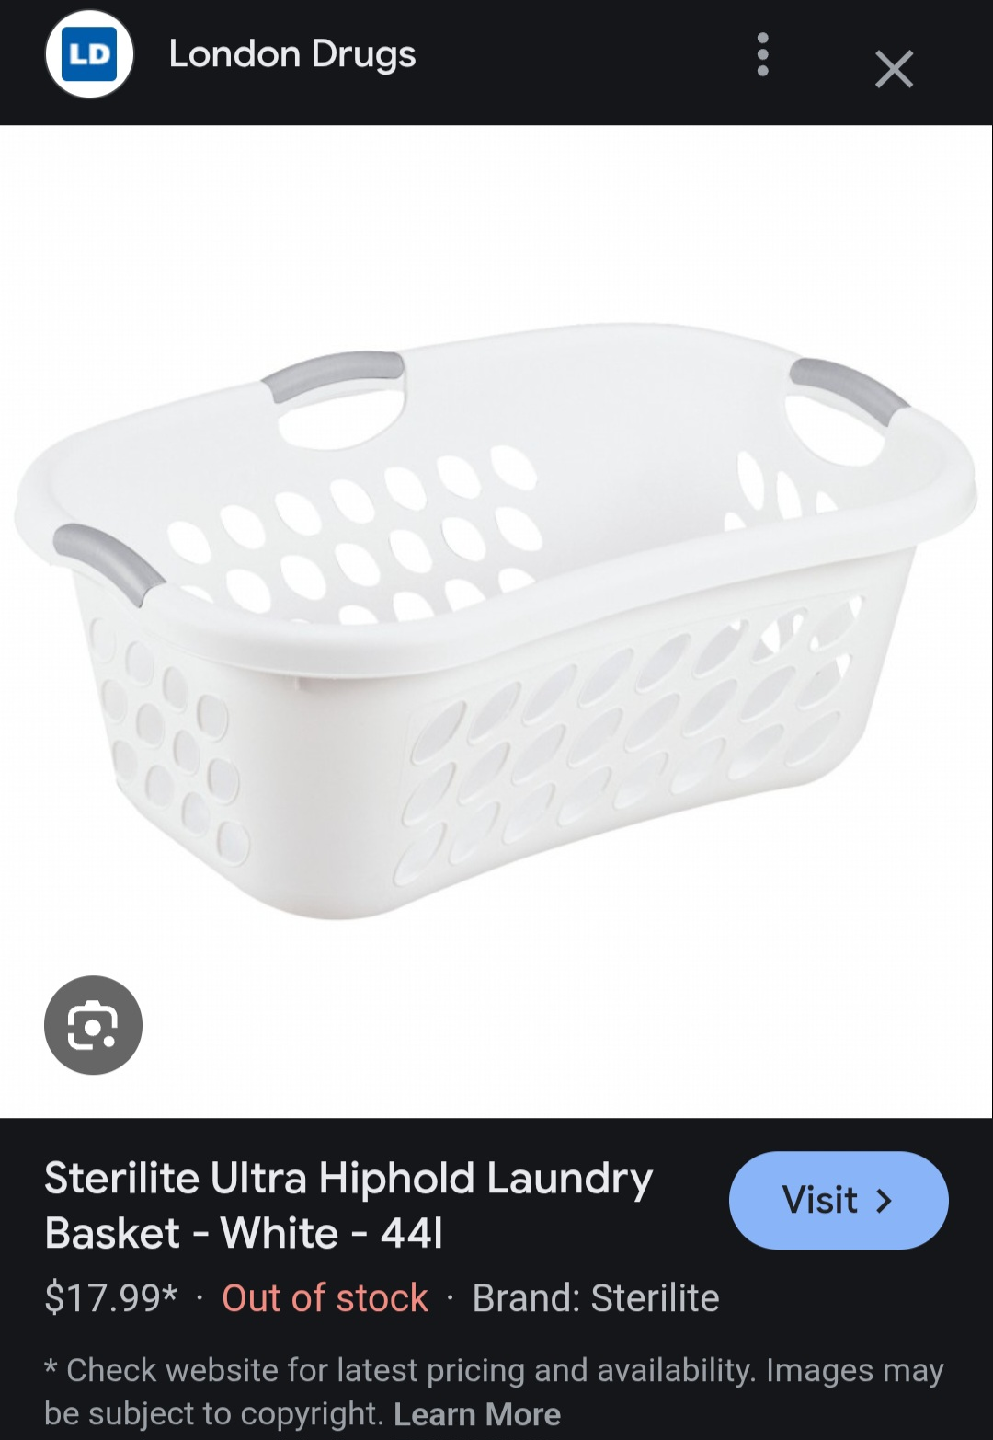Tap the Brand: Sterilite text

[x=595, y=1298]
